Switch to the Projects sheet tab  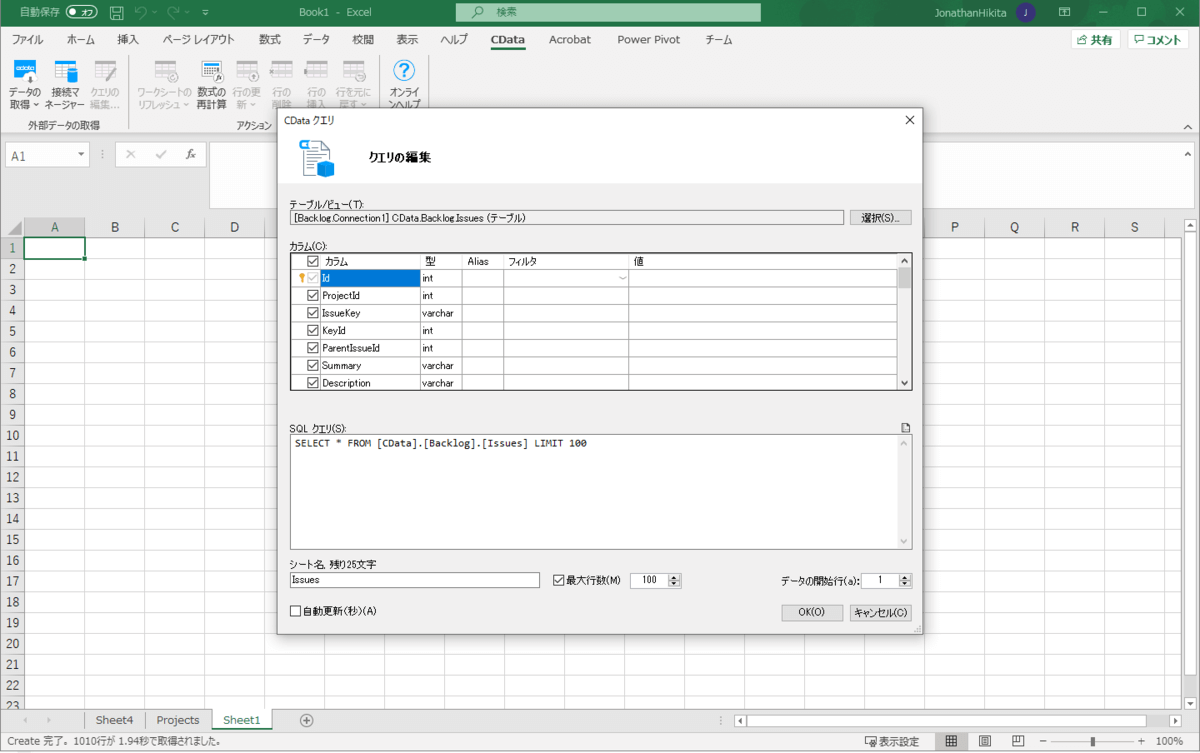(x=178, y=720)
